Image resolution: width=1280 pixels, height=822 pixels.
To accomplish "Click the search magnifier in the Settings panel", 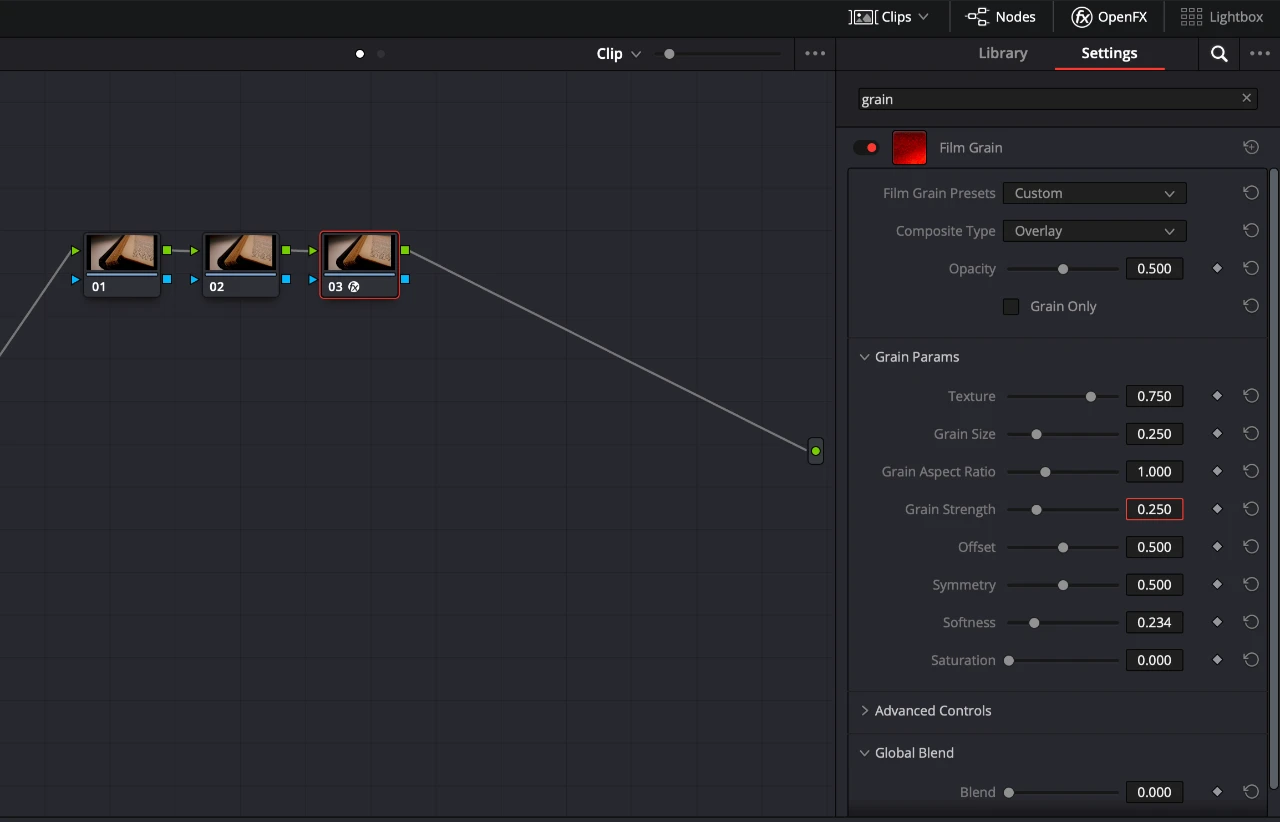I will coord(1218,53).
